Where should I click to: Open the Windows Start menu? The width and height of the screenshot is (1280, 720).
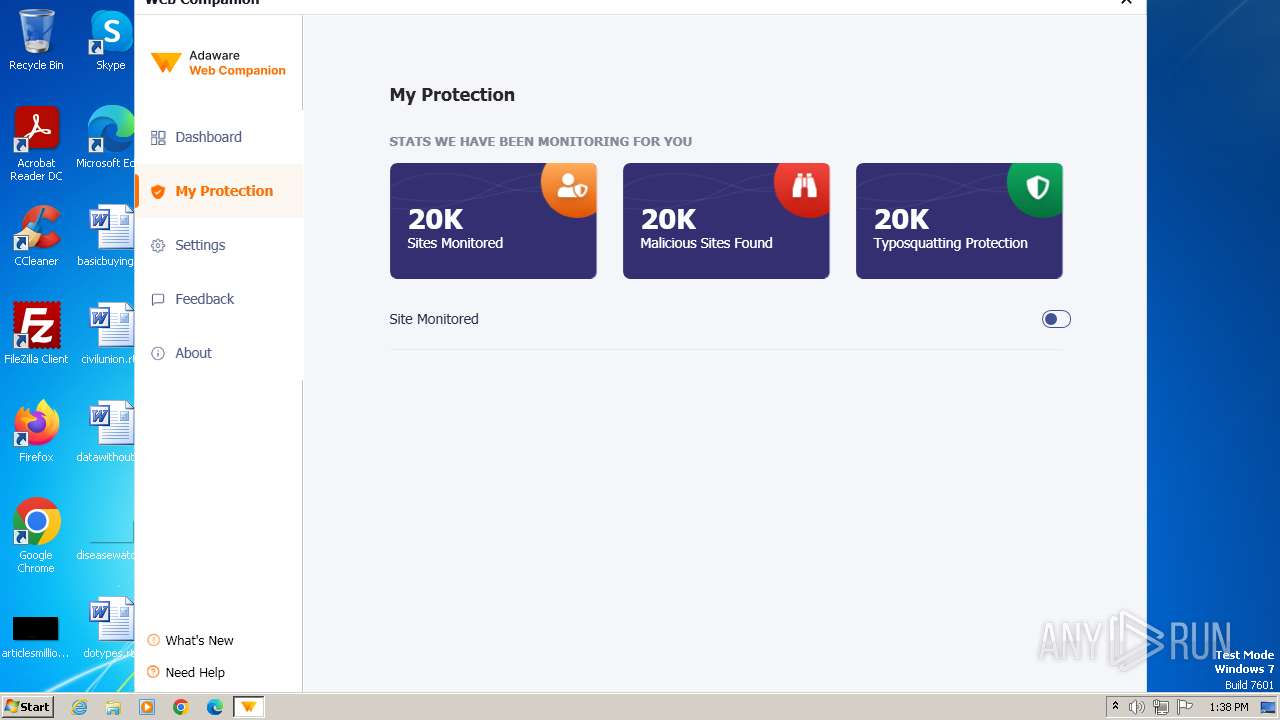pyautogui.click(x=28, y=706)
